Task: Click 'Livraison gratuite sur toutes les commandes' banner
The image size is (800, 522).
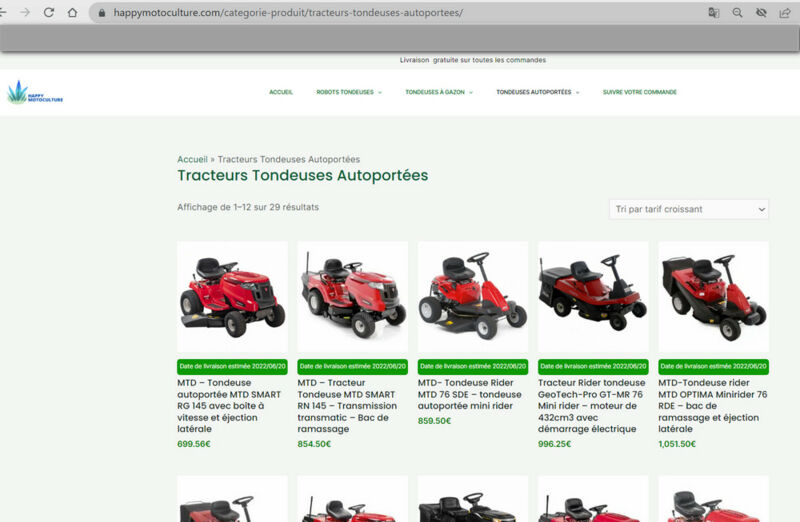Action: pyautogui.click(x=473, y=60)
